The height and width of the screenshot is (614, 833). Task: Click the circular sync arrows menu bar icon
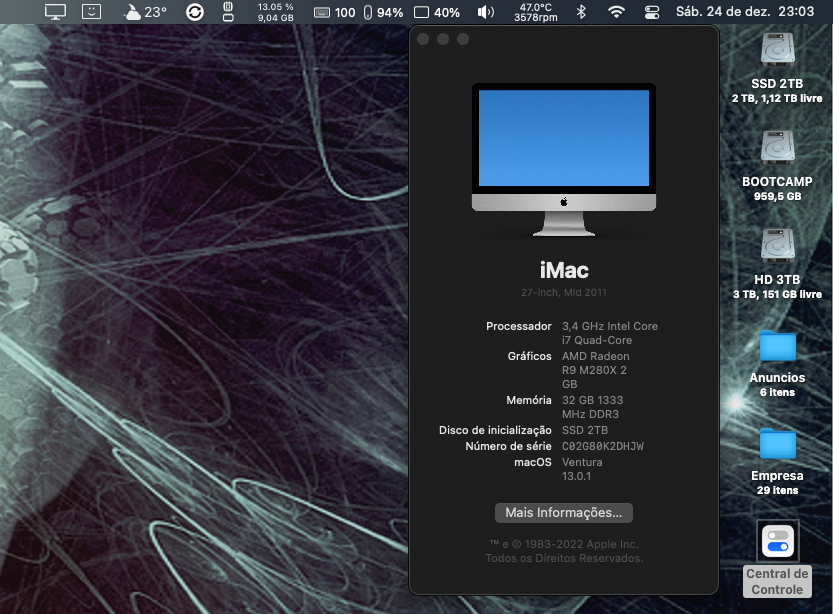(195, 12)
